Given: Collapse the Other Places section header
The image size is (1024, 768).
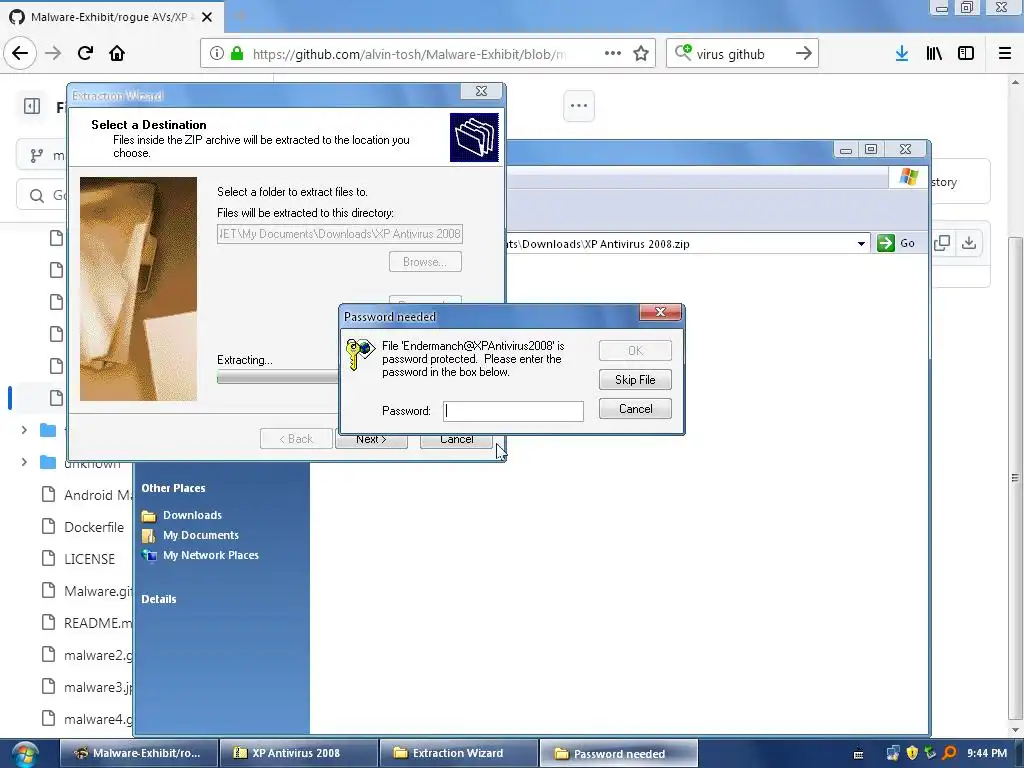Looking at the screenshot, I should 173,488.
